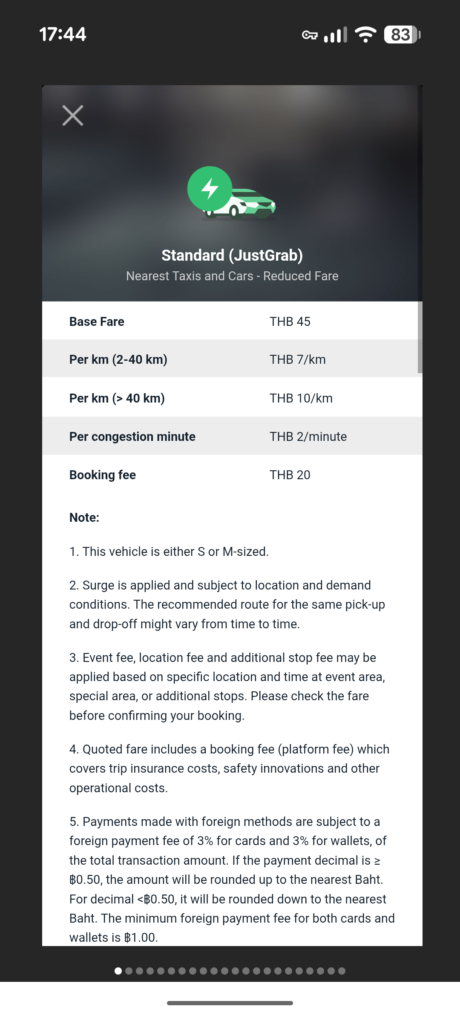
Task: Select the Base Fare row
Action: (232, 321)
